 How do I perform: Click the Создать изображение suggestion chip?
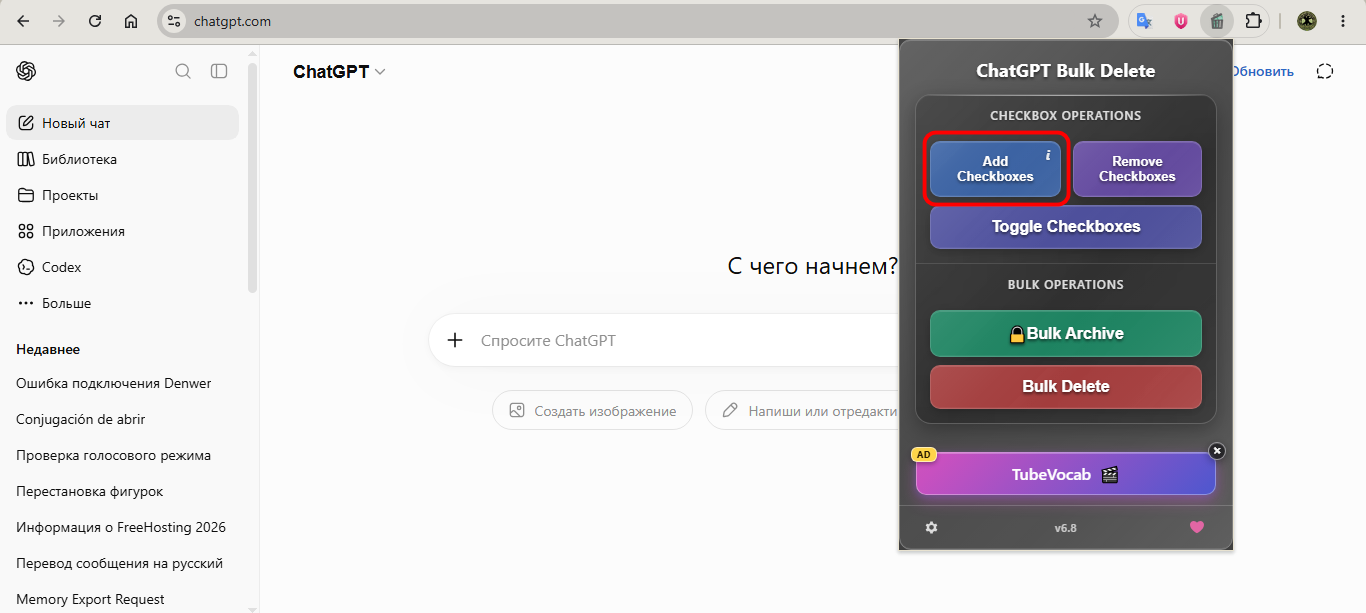point(592,410)
